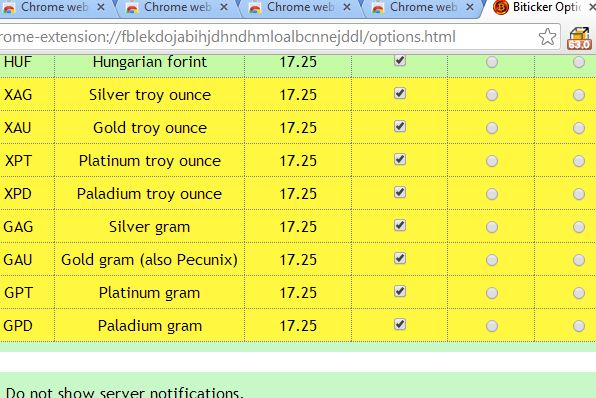This screenshot has height=398, width=596.
Task: Click the GAU currency code
Action: [18, 260]
